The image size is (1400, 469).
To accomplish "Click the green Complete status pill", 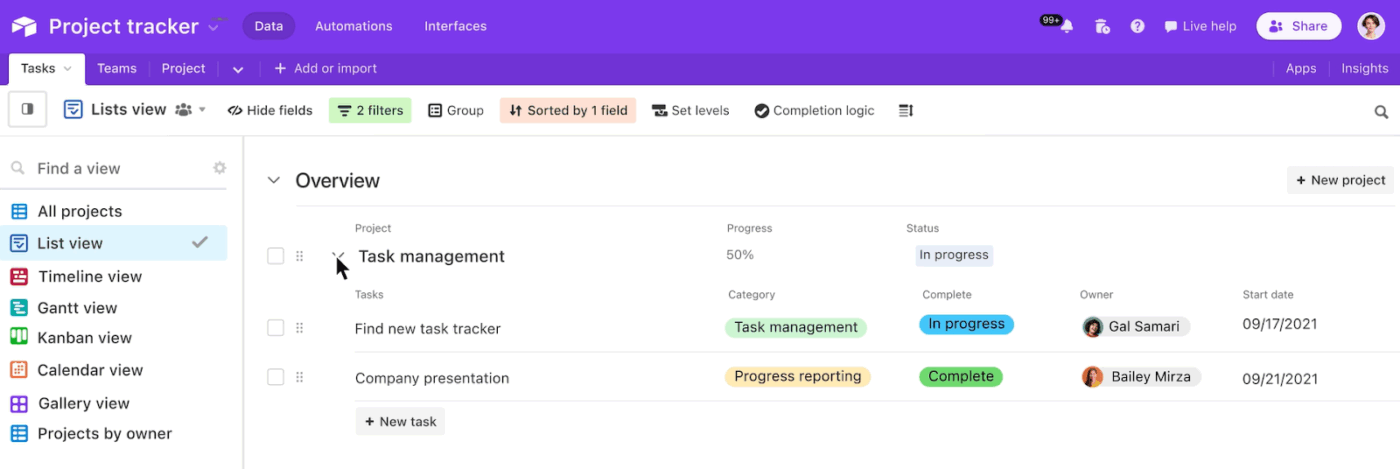I will (961, 377).
